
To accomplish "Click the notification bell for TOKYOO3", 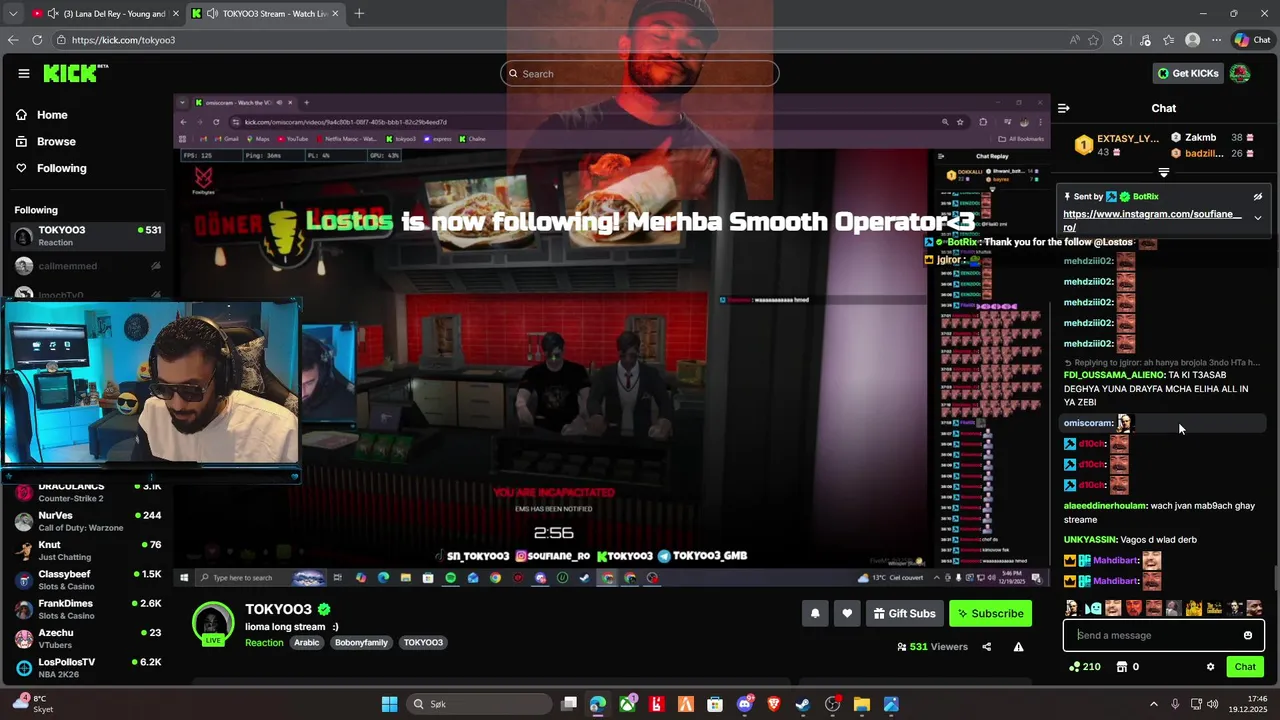I will point(815,613).
